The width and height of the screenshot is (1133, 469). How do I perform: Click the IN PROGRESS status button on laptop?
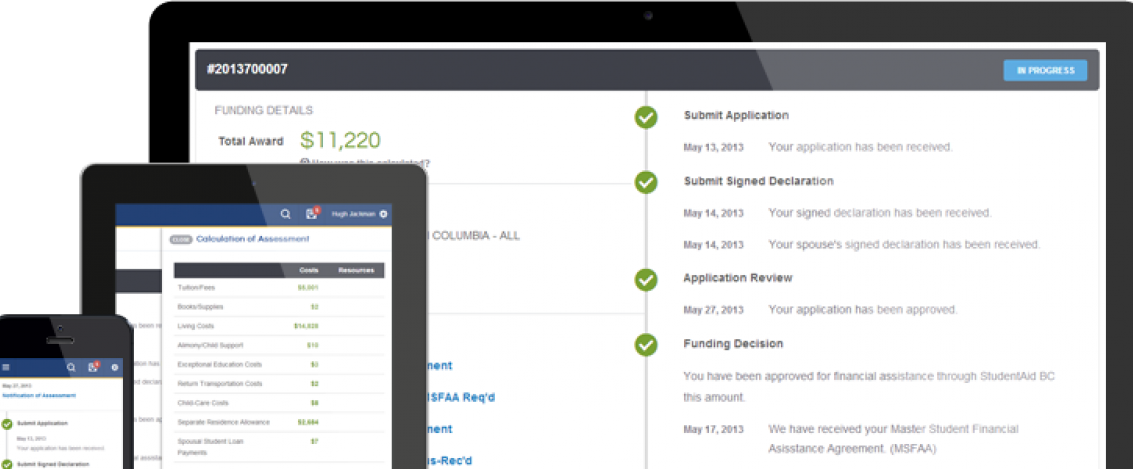point(1045,70)
